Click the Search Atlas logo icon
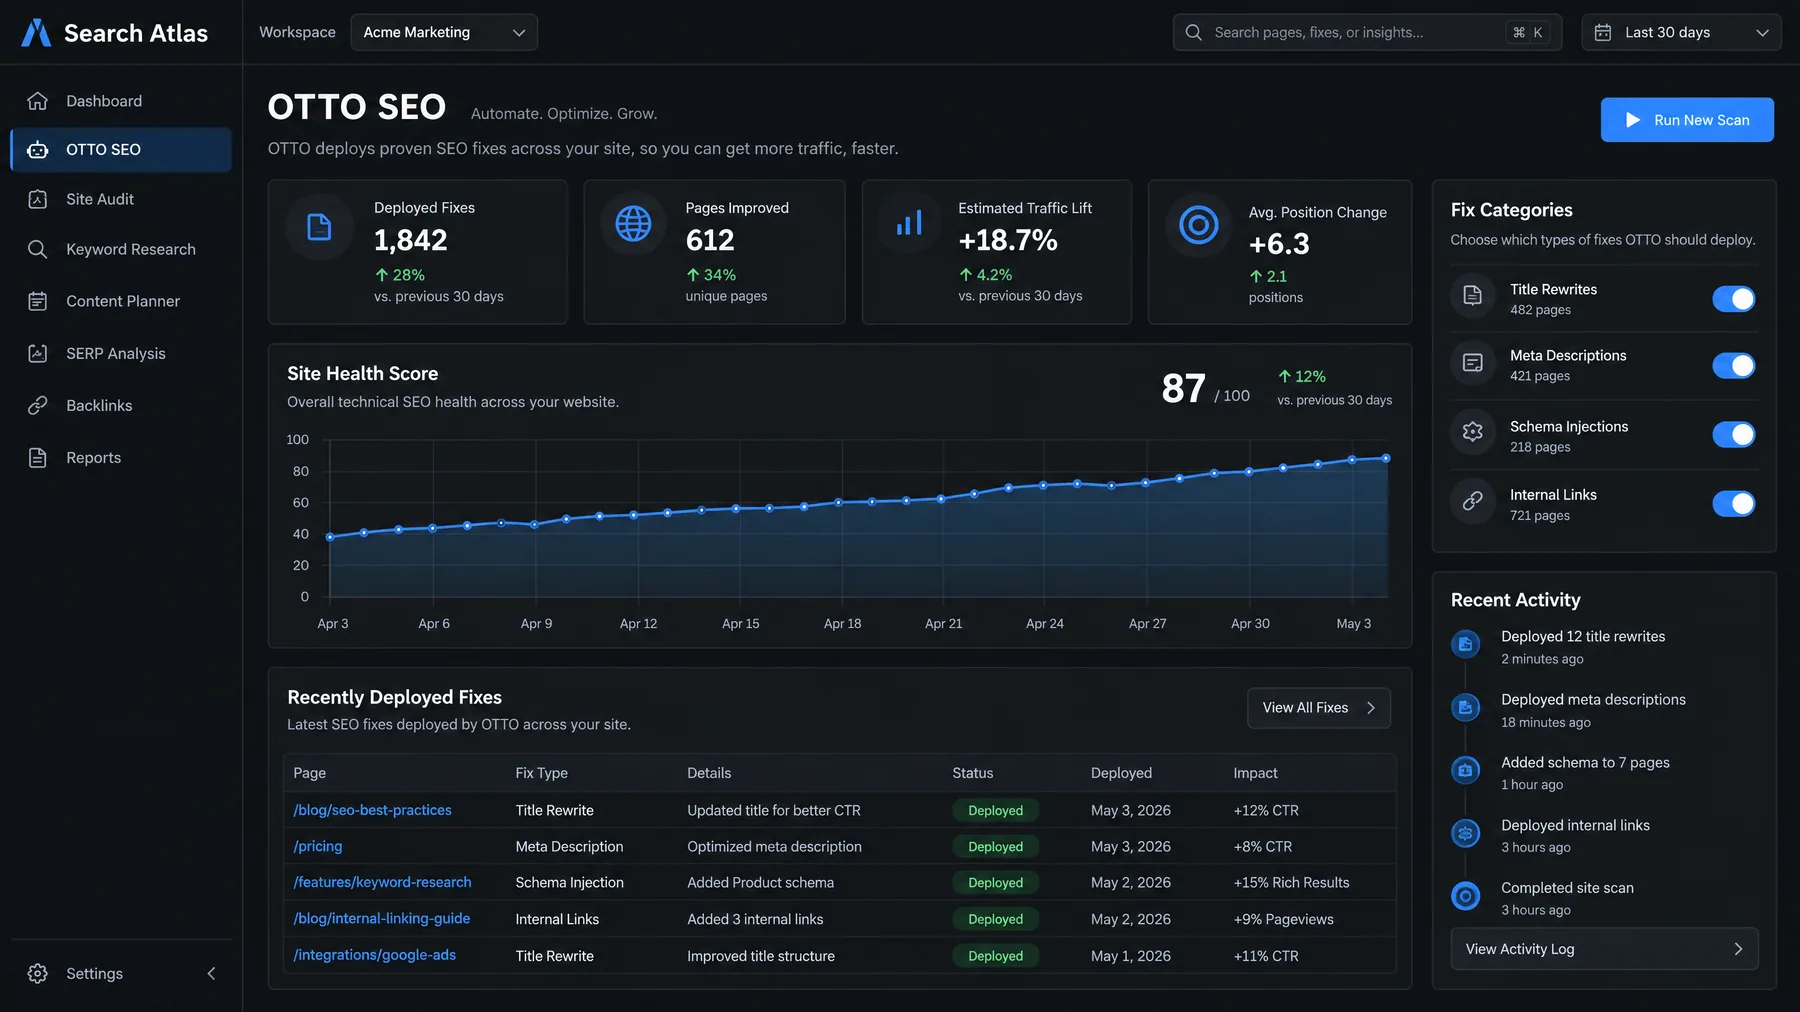Screen dimensions: 1800x1012 point(36,33)
